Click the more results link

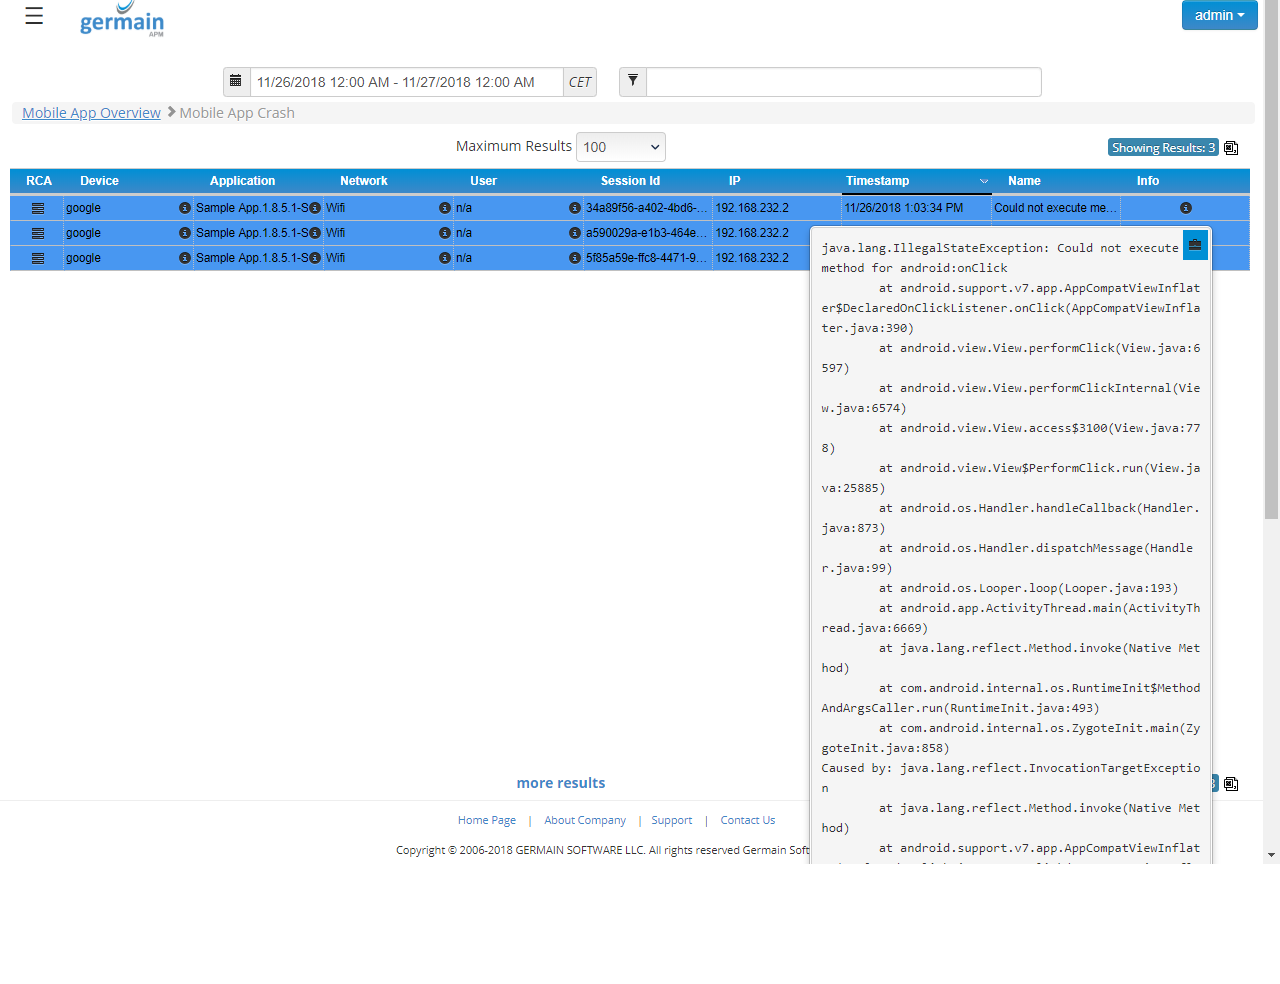(560, 783)
